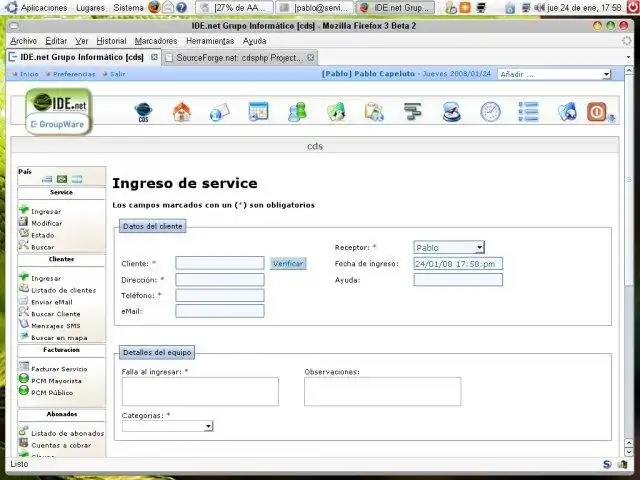This screenshot has width=640, height=480.
Task: Open the Historial menu
Action: (x=111, y=41)
